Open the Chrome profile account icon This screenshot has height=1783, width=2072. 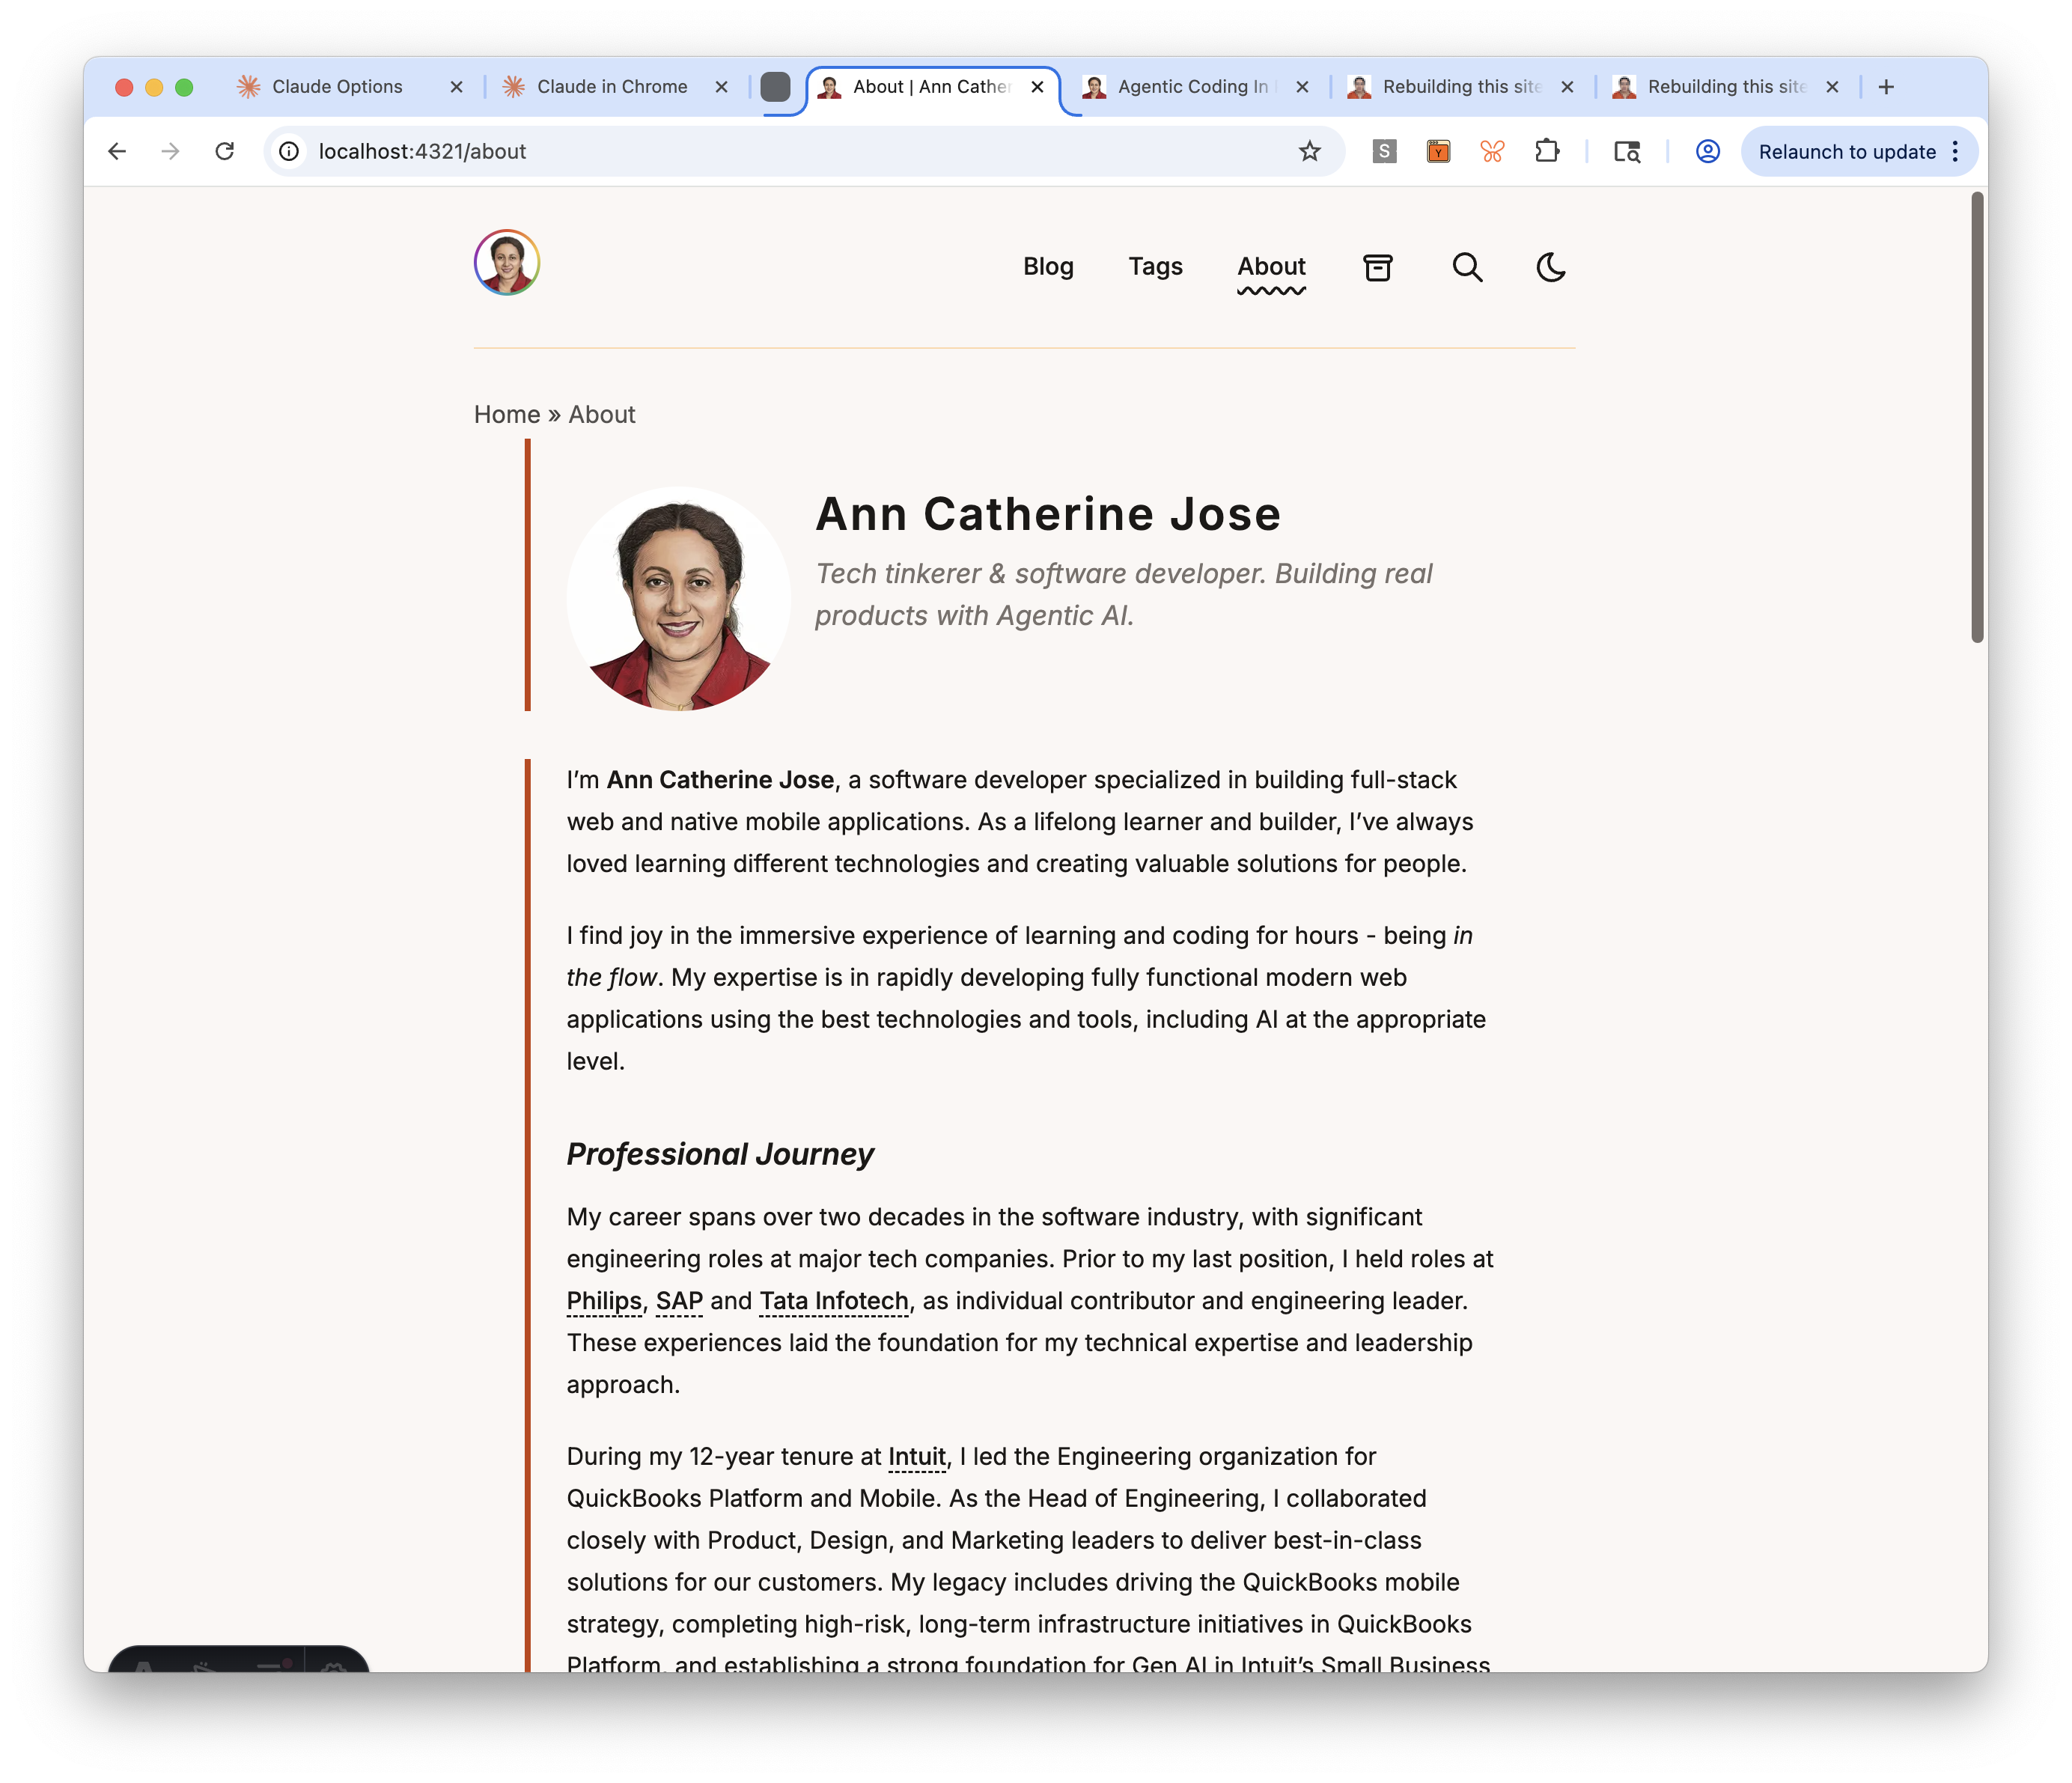[1707, 151]
